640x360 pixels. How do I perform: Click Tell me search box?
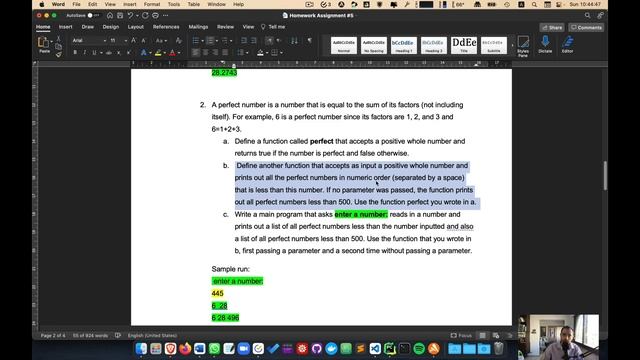273,27
